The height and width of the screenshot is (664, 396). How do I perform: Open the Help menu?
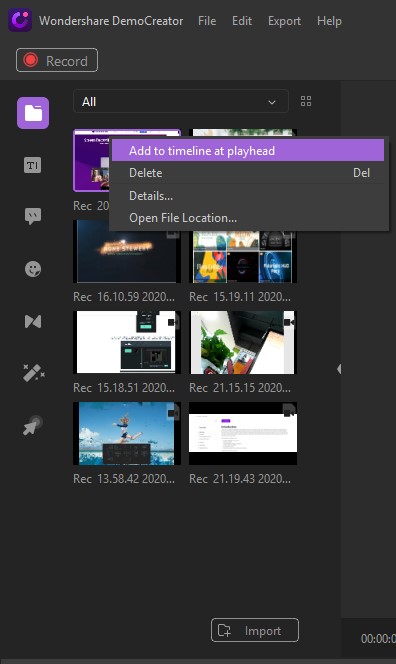[x=329, y=21]
